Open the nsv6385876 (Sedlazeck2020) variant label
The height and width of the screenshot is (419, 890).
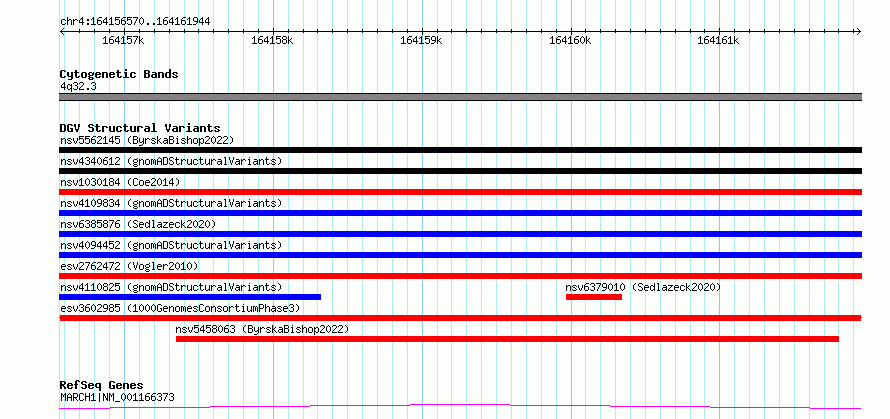click(138, 224)
